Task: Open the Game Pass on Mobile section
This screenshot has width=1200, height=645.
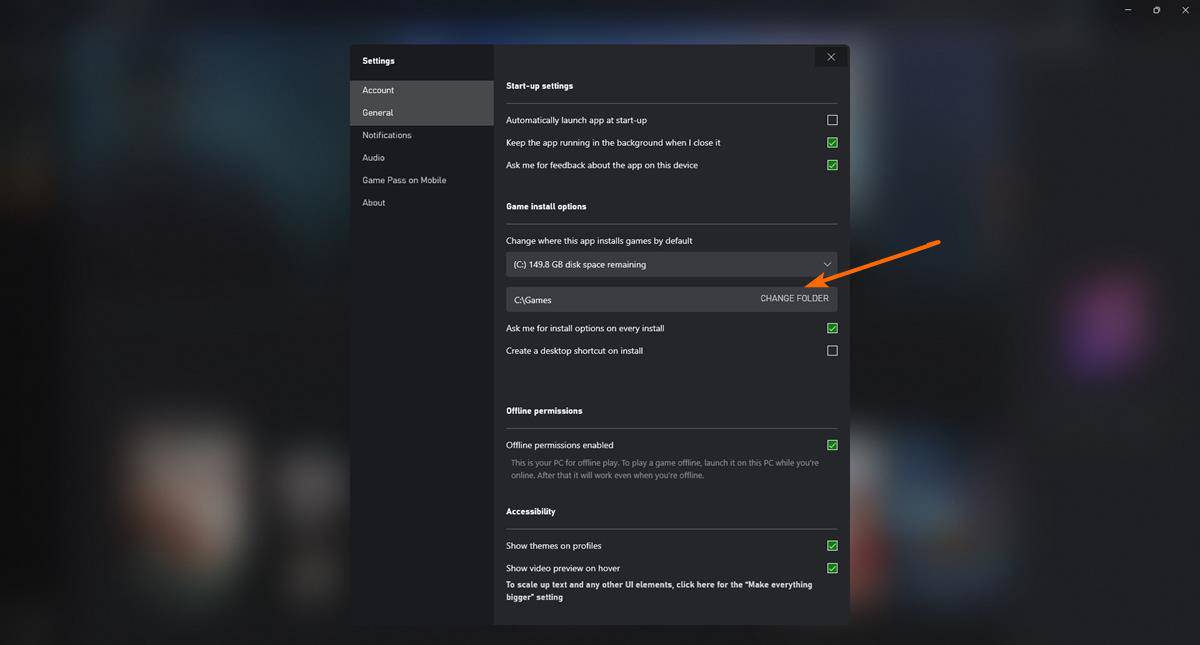Action: (x=404, y=180)
